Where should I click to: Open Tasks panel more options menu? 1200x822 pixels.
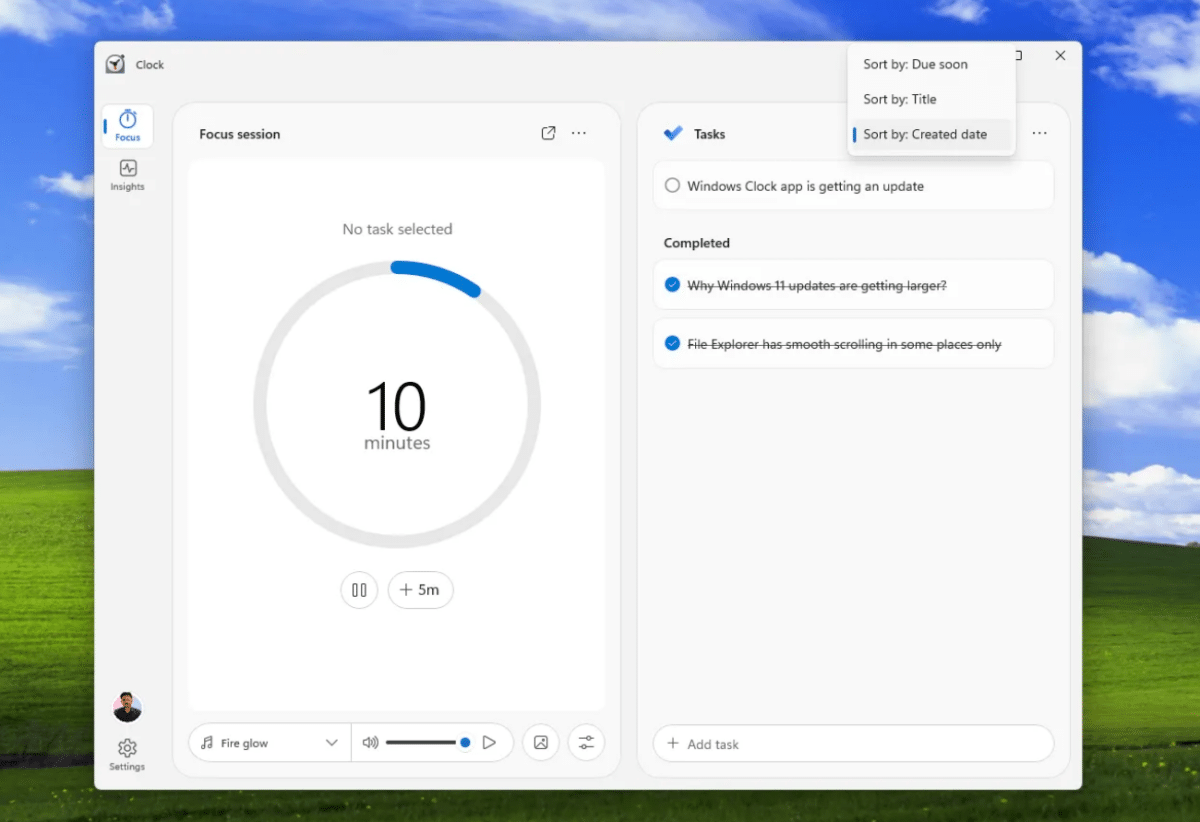pyautogui.click(x=1040, y=133)
